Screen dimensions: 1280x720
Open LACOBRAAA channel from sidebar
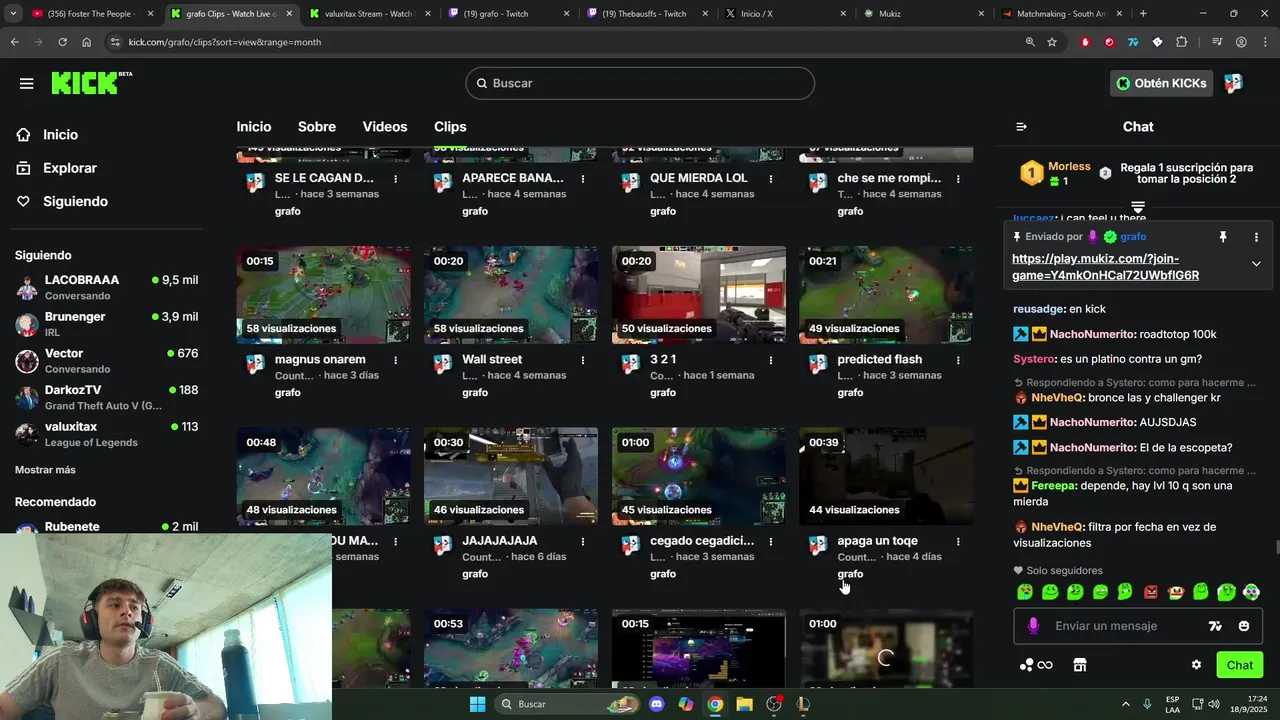pyautogui.click(x=106, y=288)
